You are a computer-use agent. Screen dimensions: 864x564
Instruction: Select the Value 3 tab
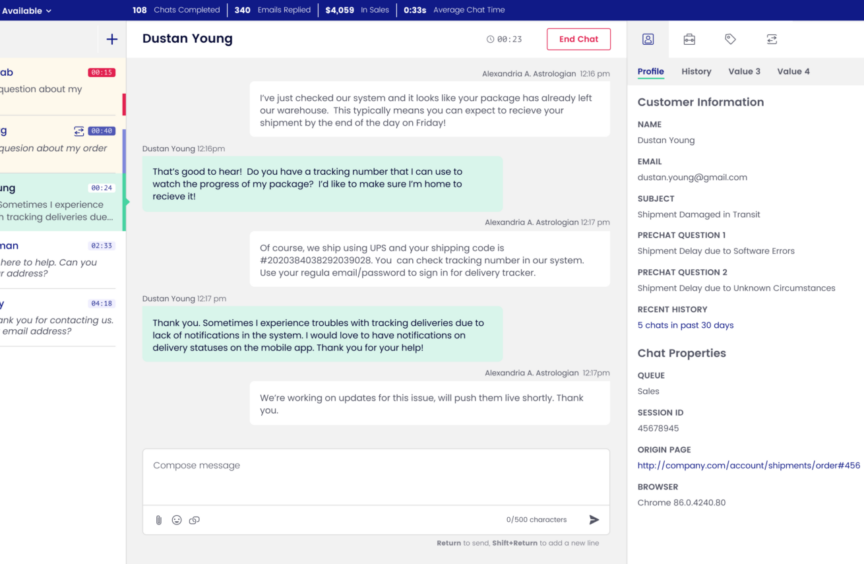coord(744,72)
